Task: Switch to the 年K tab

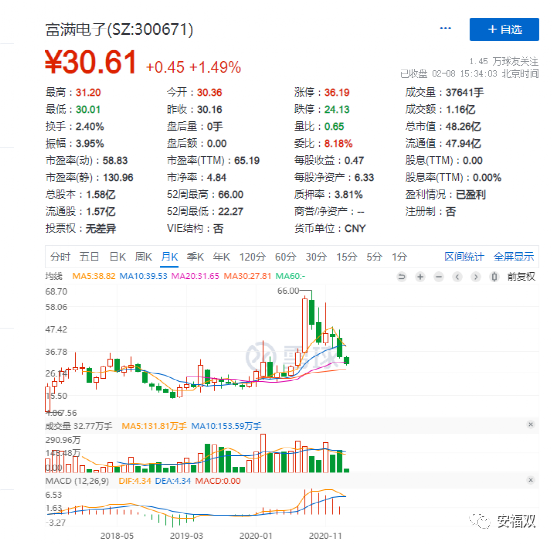Action: 221,257
